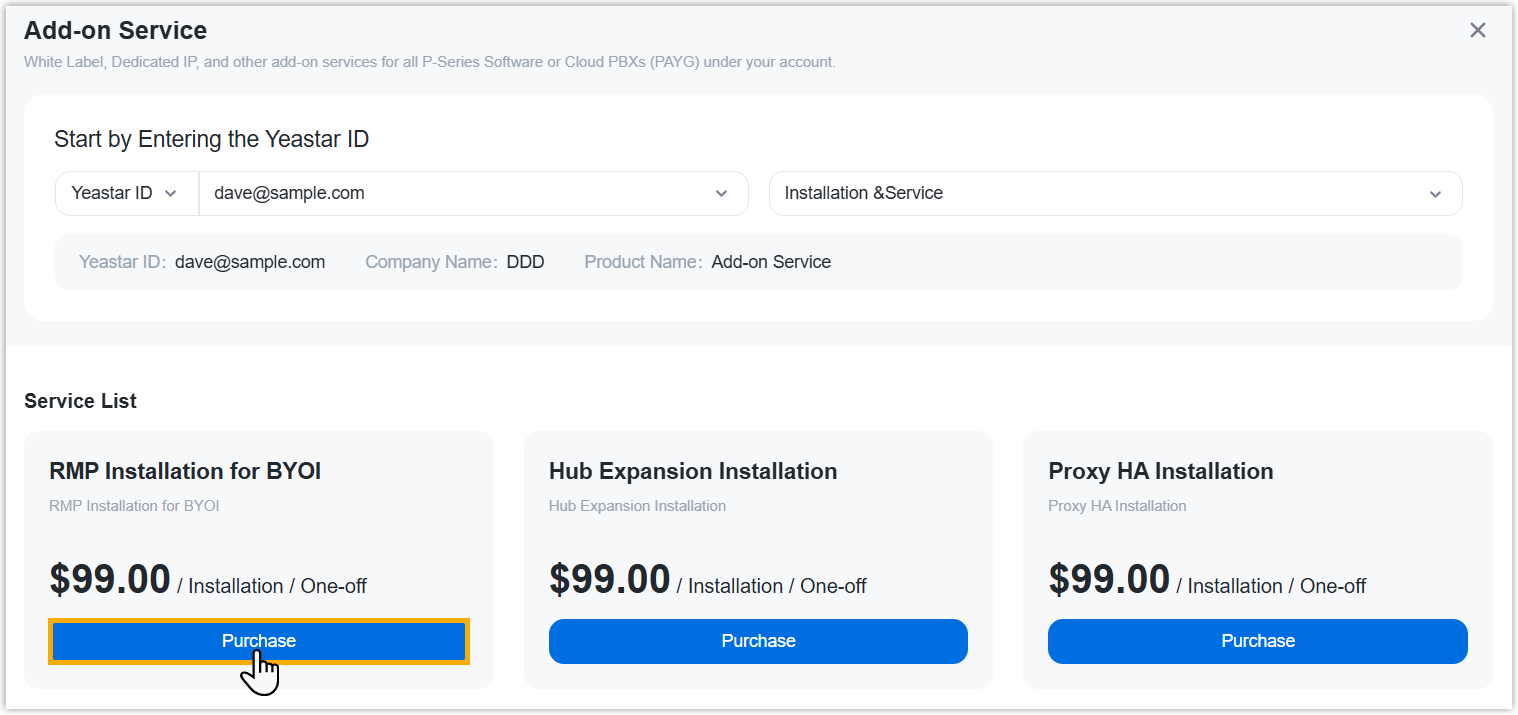Click the chevron in the dave@sample.com field
The image size is (1518, 715).
pos(721,194)
